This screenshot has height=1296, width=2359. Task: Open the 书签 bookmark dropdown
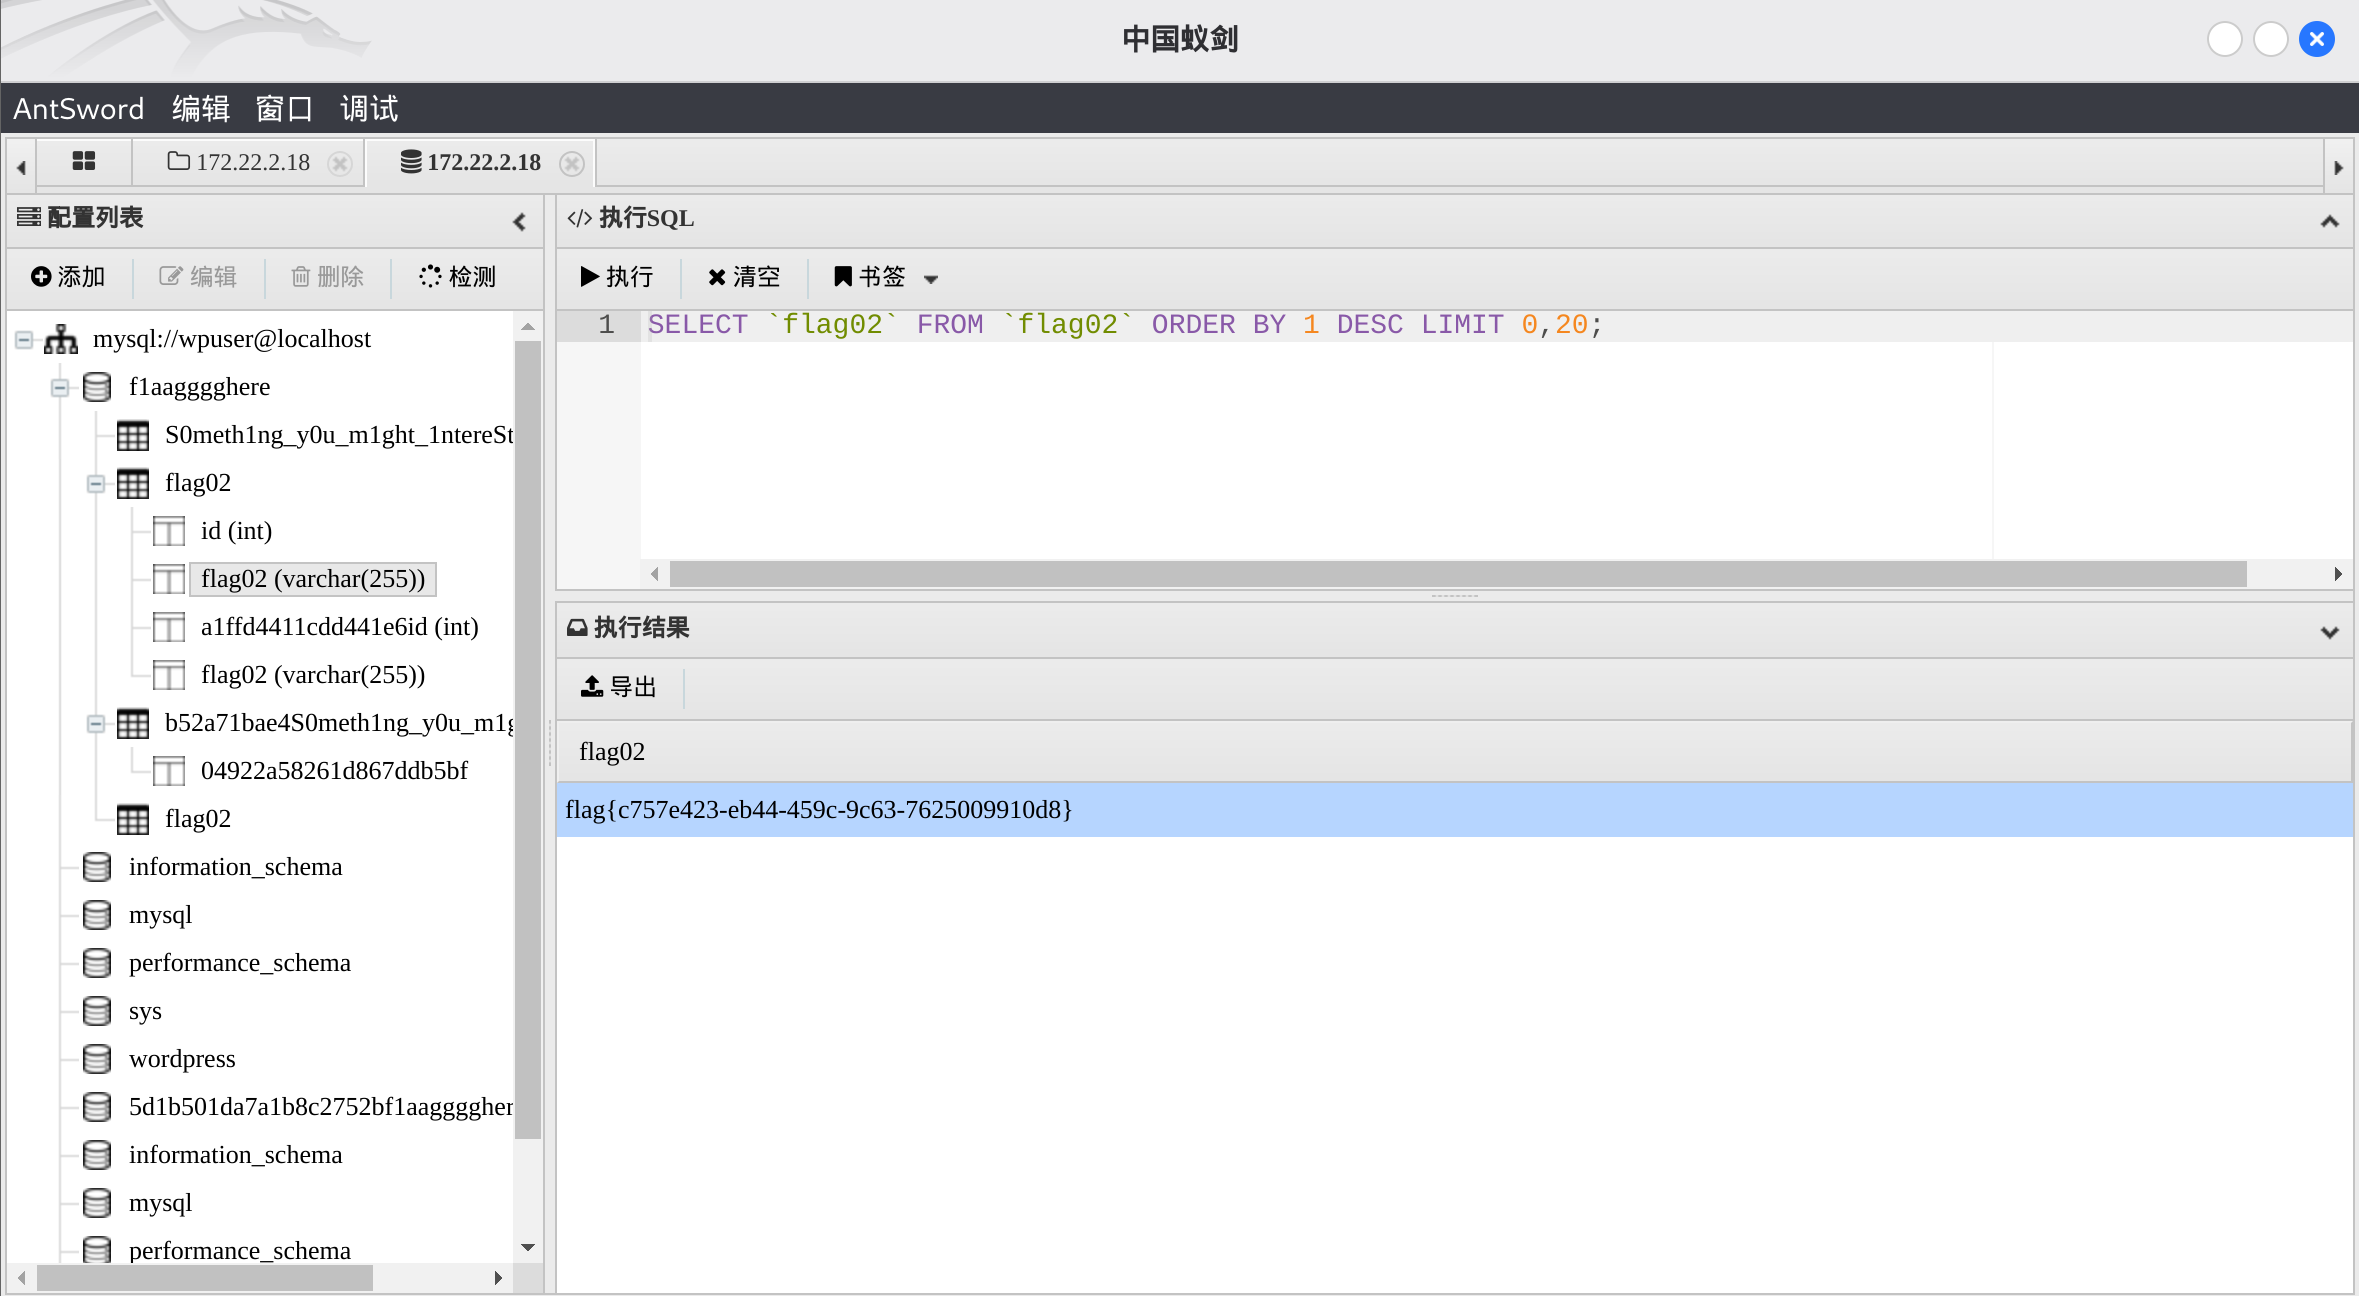tap(886, 277)
